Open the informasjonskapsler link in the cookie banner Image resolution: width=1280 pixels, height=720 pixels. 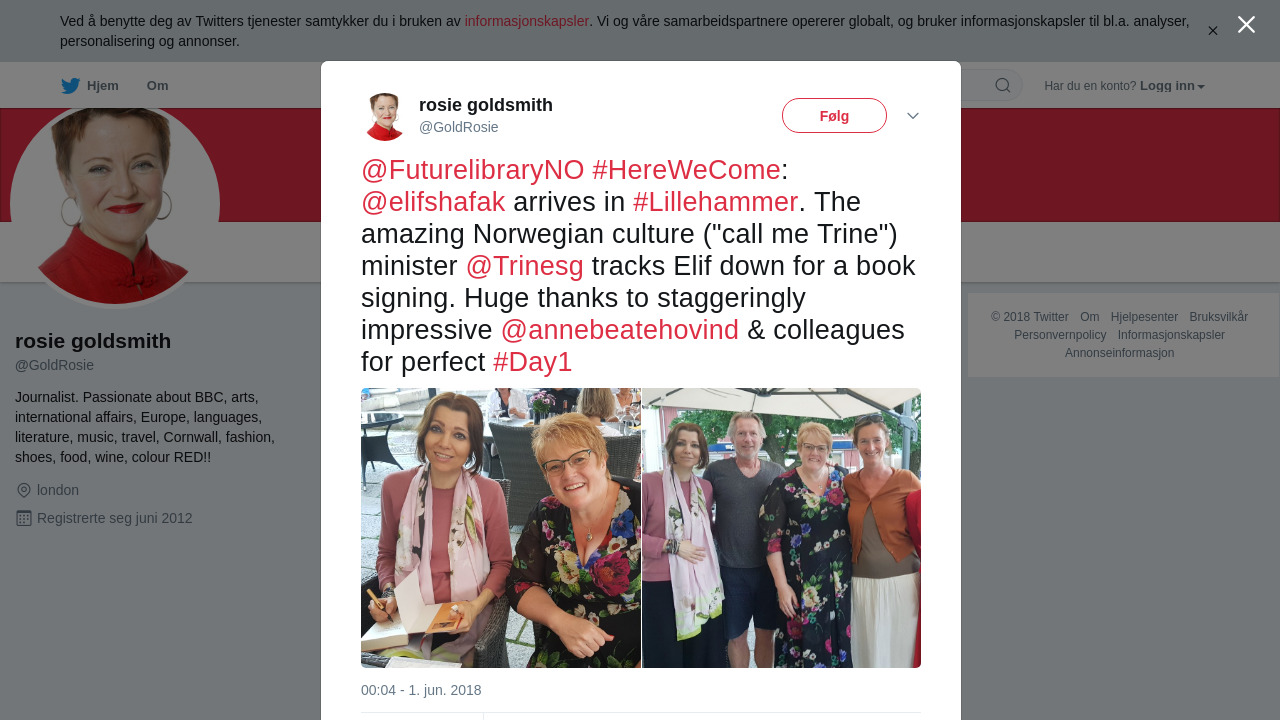coord(527,21)
